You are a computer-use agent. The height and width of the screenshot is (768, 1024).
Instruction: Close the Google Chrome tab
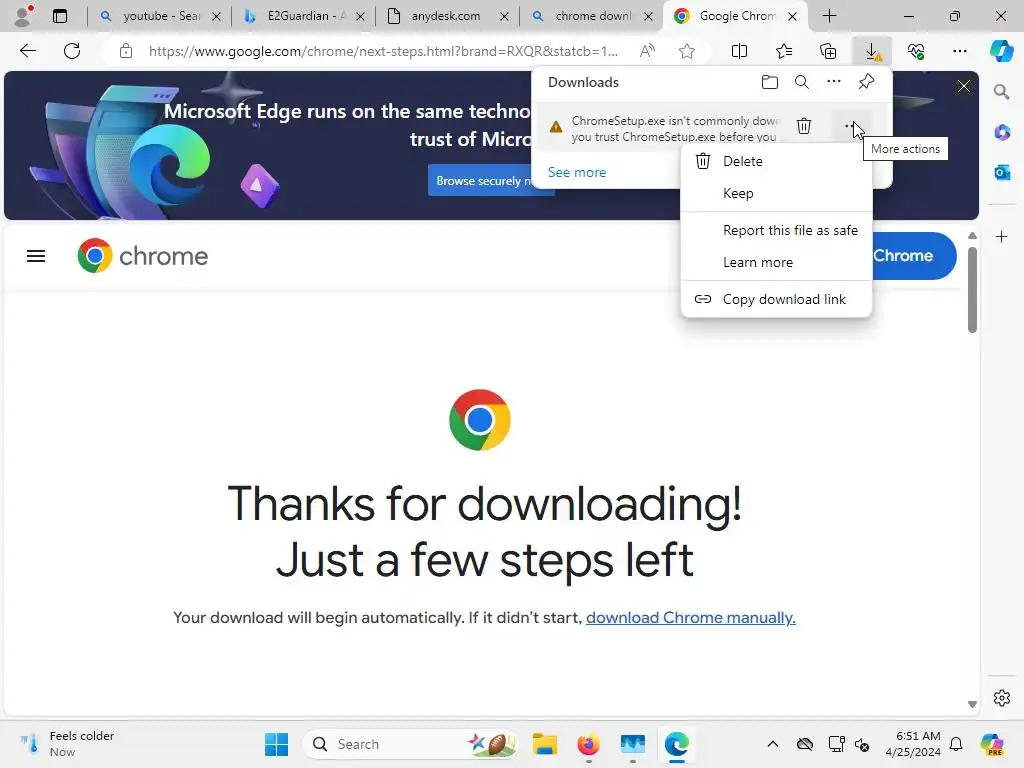(792, 16)
